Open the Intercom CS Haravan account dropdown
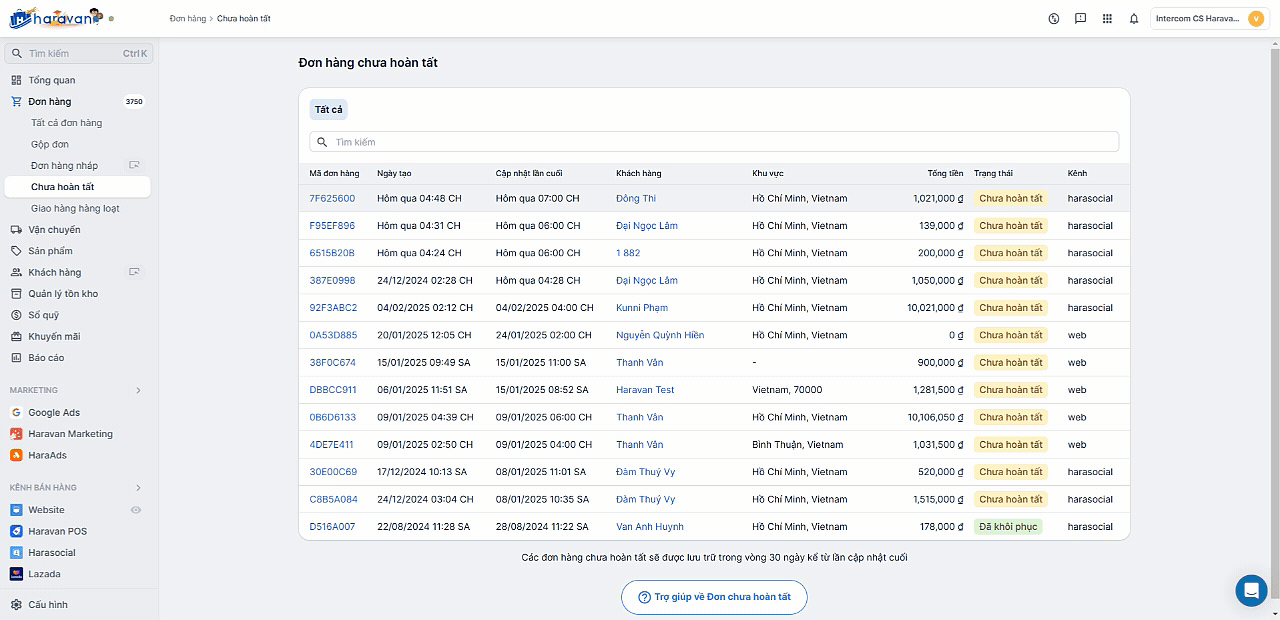This screenshot has width=1280, height=620. [1211, 18]
